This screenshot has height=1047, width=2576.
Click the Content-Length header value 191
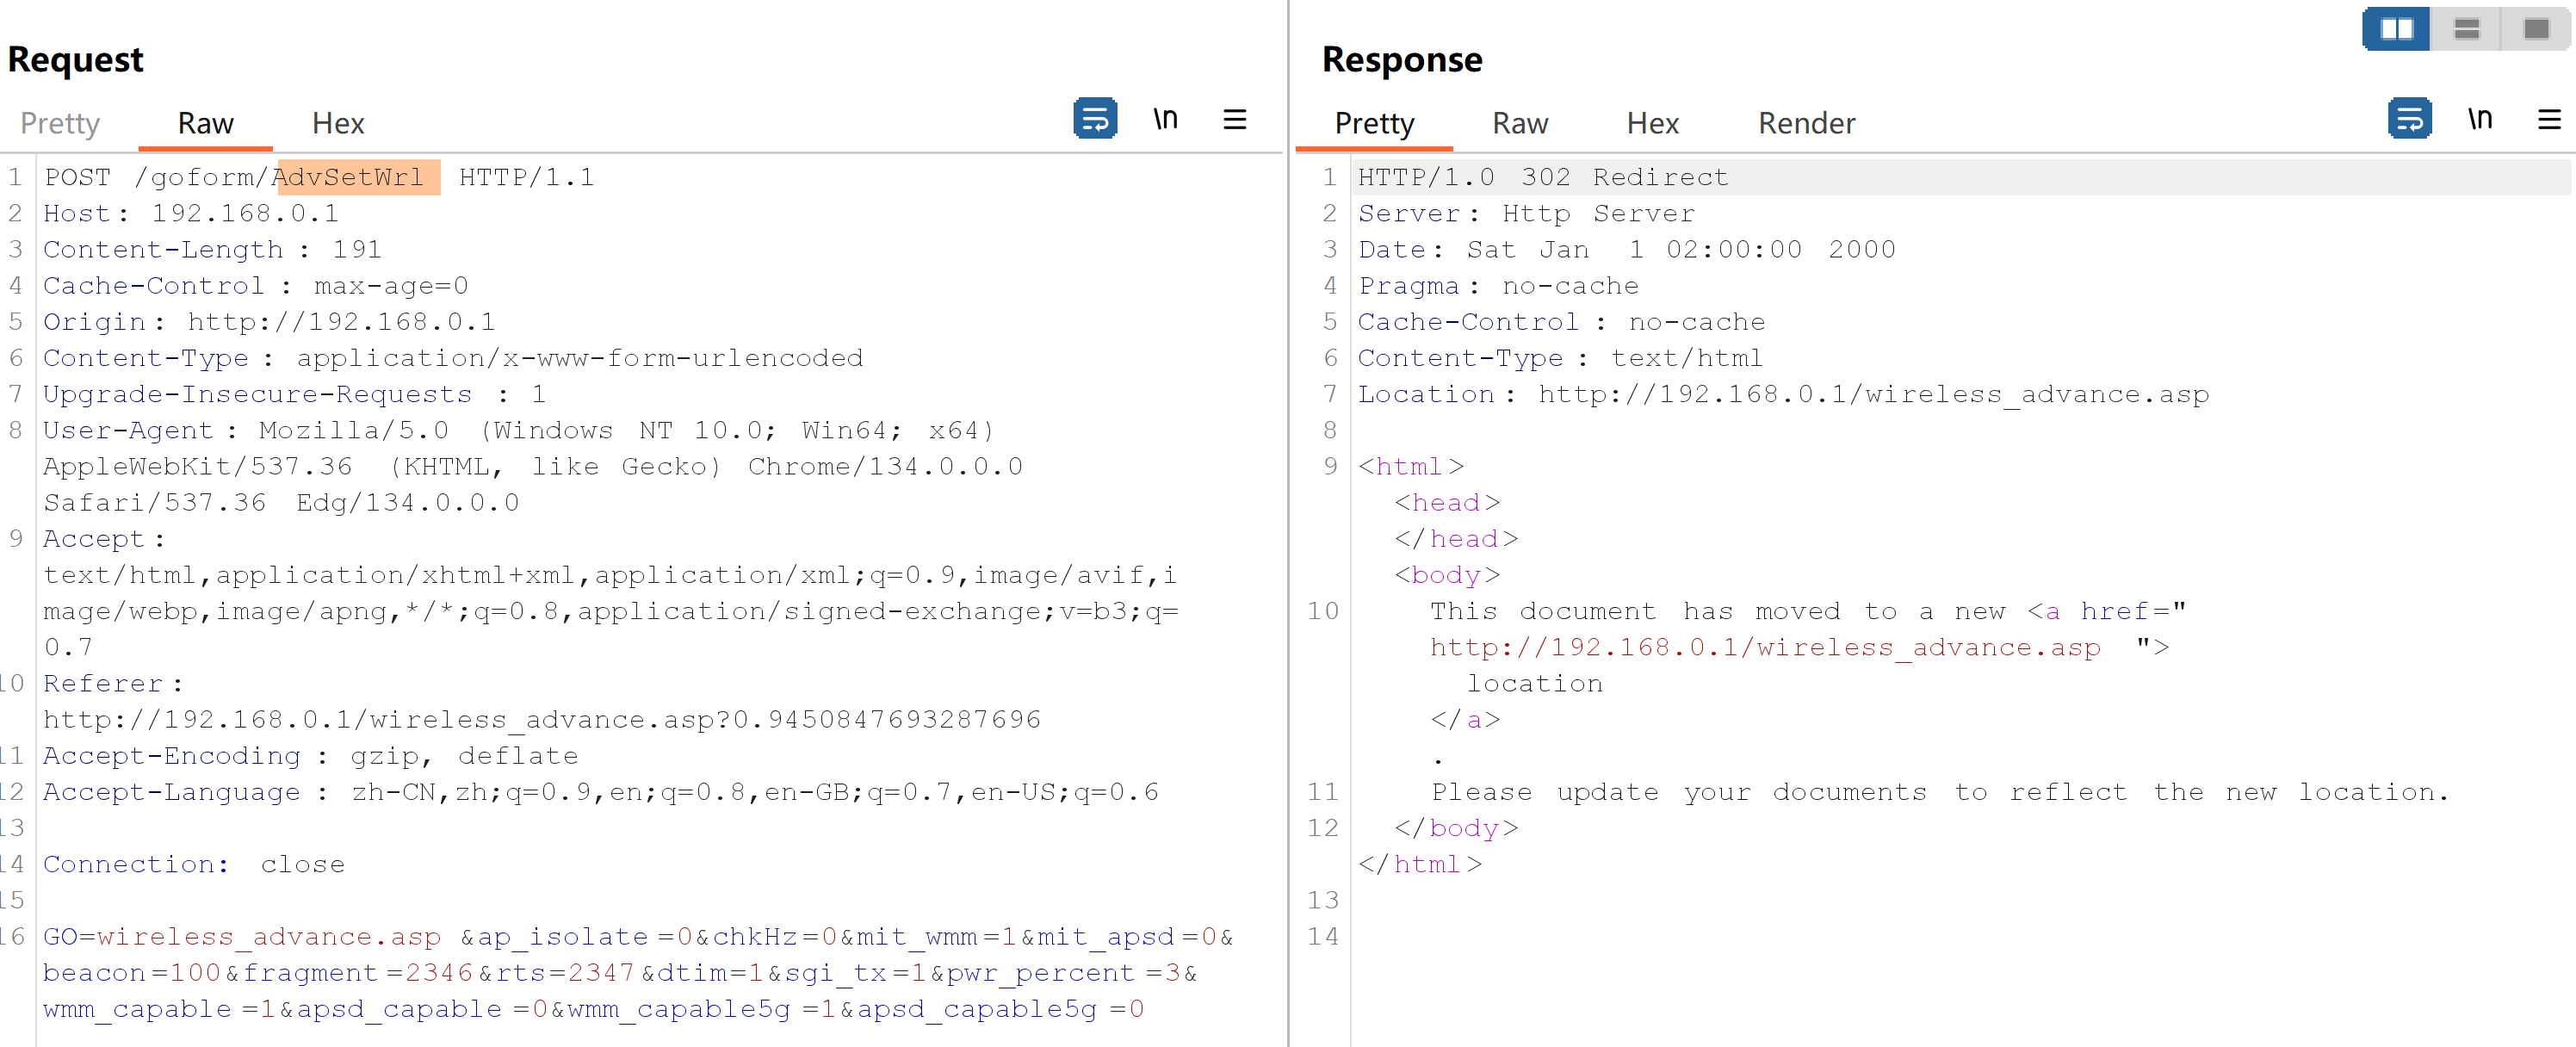(356, 249)
